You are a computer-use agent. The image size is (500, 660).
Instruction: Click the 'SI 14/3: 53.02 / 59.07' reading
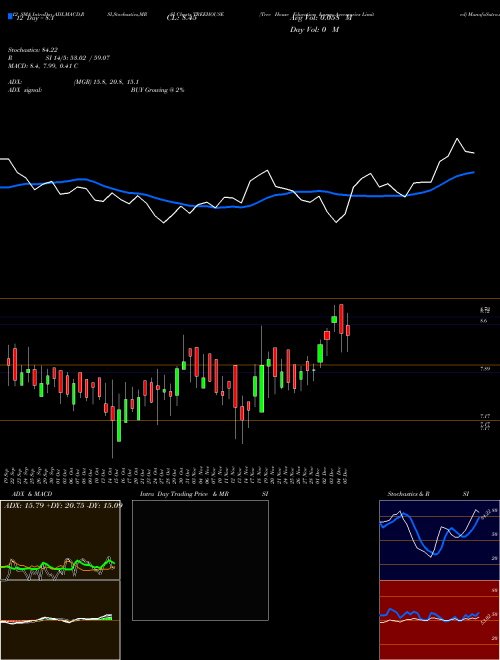[x=77, y=58]
